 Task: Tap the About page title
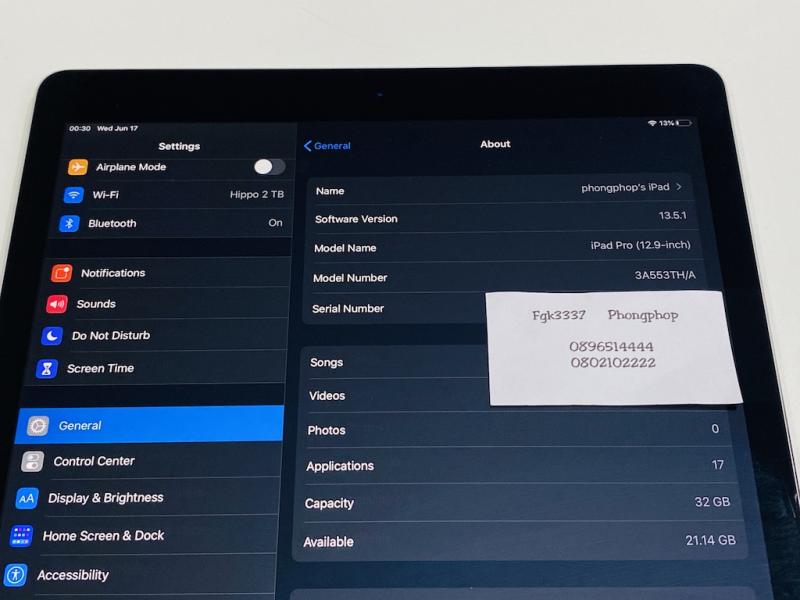(x=495, y=144)
